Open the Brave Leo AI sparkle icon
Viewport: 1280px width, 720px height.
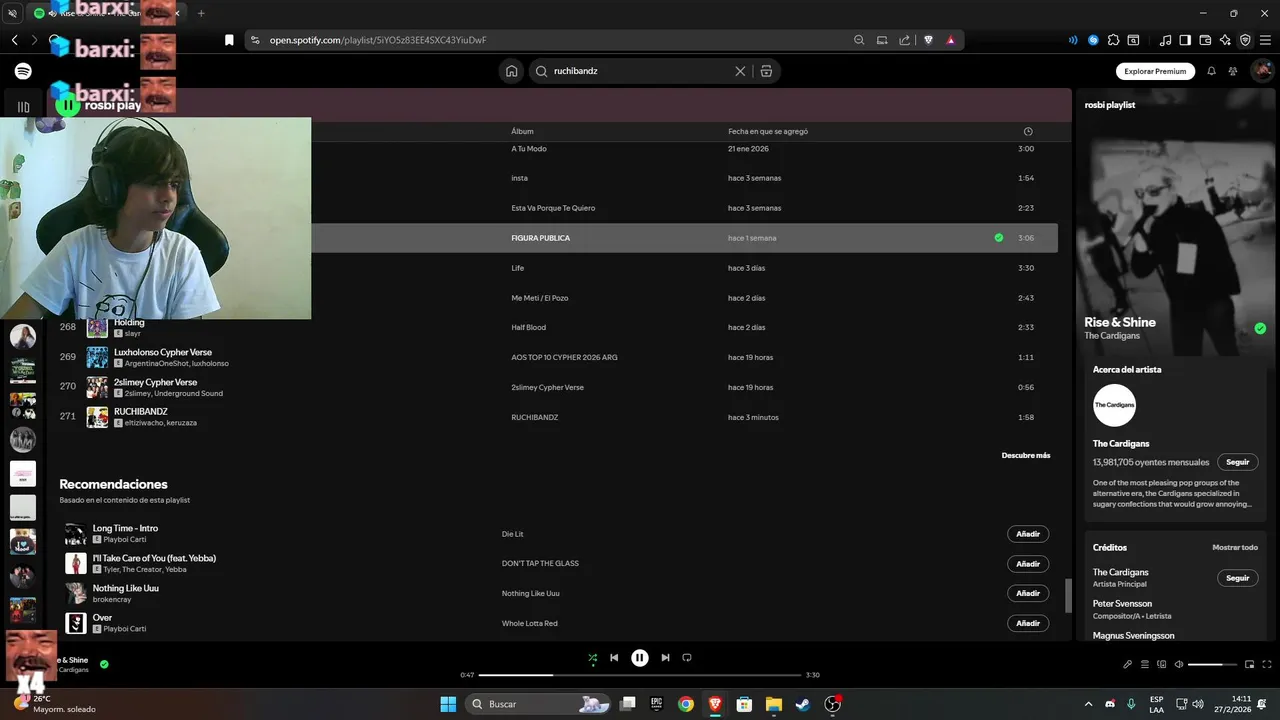pos(1226,40)
